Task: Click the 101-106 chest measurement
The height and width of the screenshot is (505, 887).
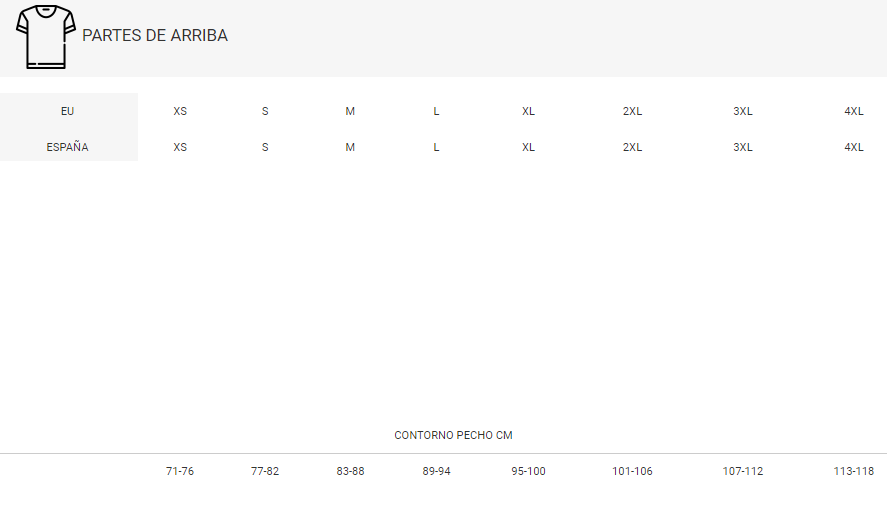Action: point(632,471)
